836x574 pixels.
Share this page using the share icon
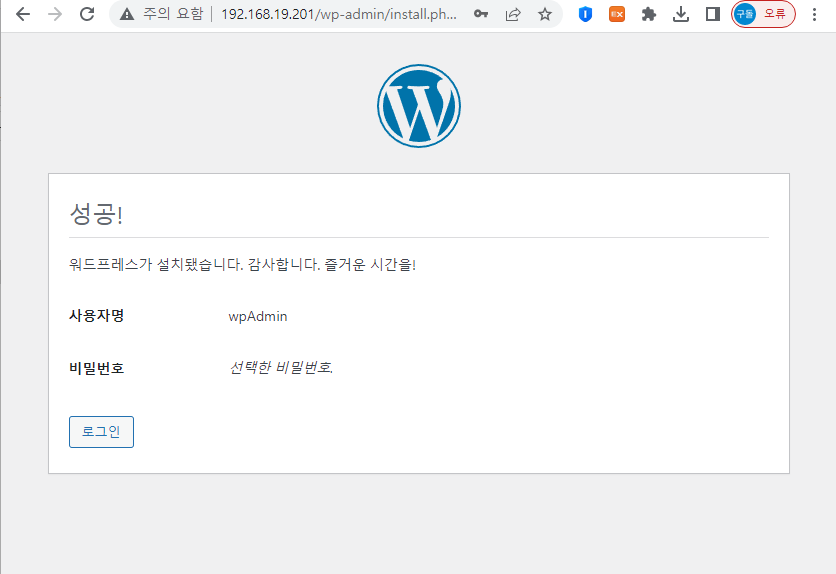[x=513, y=14]
